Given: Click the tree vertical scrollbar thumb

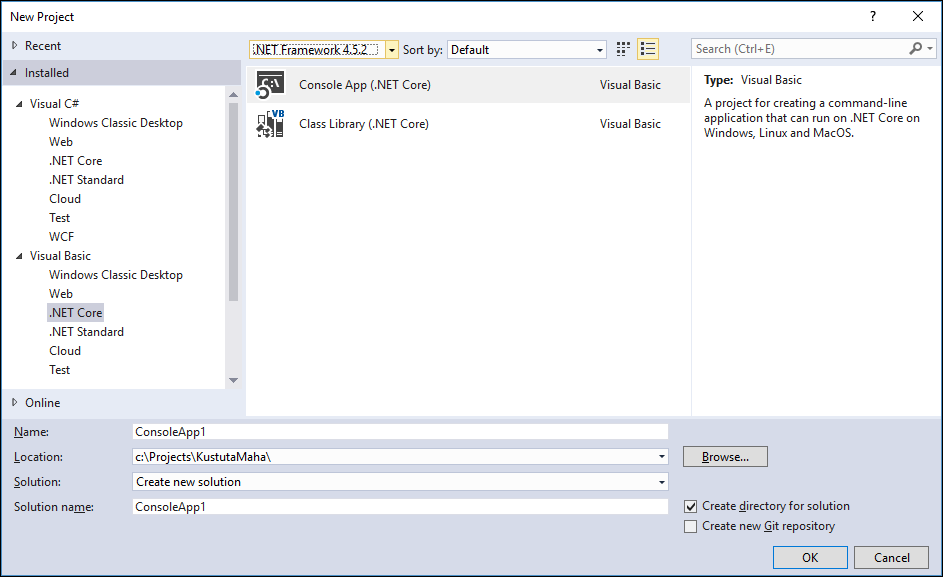Looking at the screenshot, I should (233, 202).
